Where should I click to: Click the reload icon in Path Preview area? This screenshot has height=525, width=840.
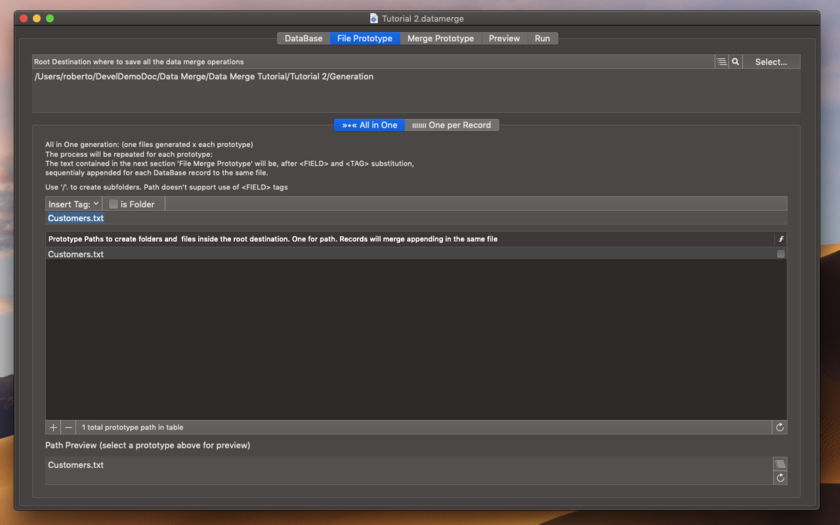780,478
